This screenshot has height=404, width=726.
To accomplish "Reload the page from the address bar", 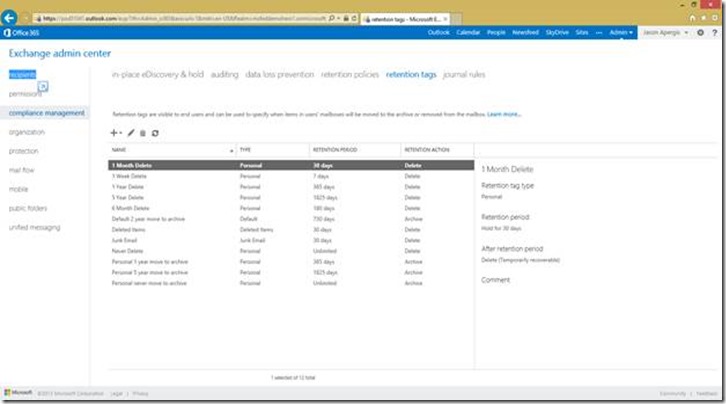I will click(x=354, y=19).
